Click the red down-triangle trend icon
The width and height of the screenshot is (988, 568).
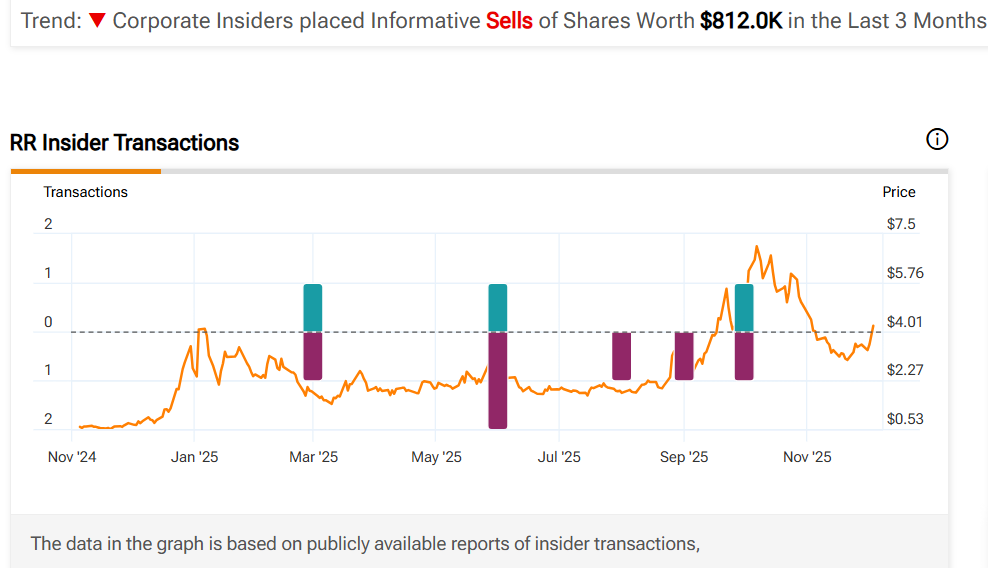tap(97, 21)
